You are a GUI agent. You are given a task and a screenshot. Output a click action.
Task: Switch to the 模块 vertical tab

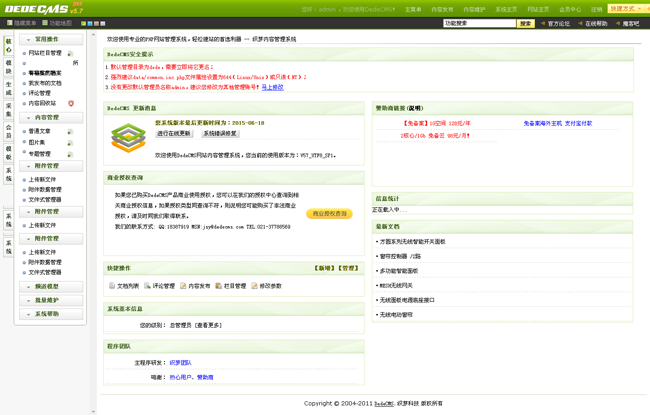[9, 67]
